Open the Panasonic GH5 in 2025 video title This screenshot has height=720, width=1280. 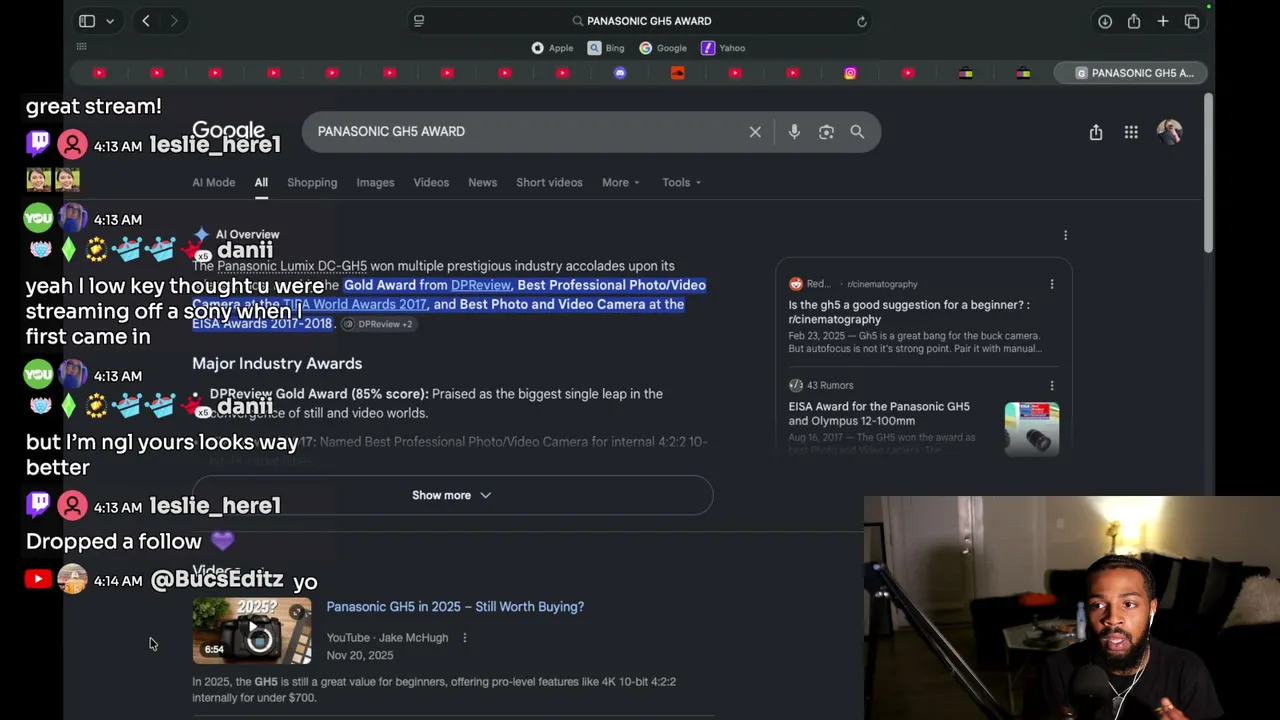pos(455,607)
